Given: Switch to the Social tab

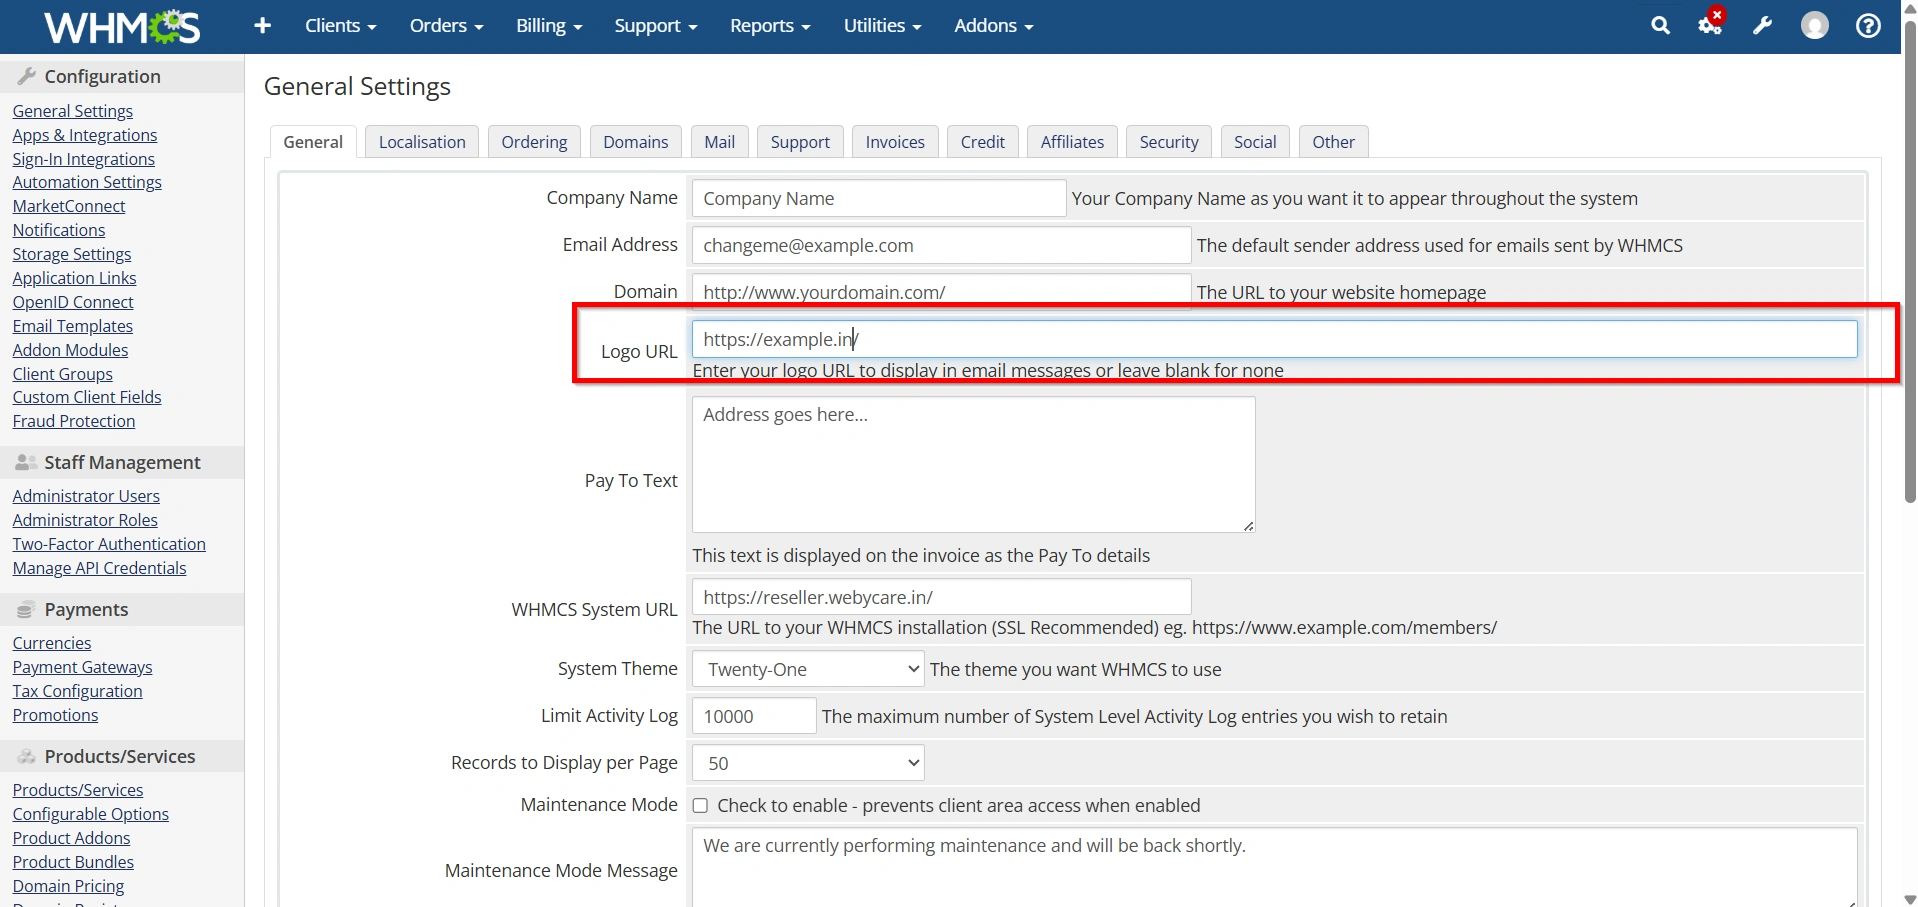Looking at the screenshot, I should pyautogui.click(x=1255, y=142).
